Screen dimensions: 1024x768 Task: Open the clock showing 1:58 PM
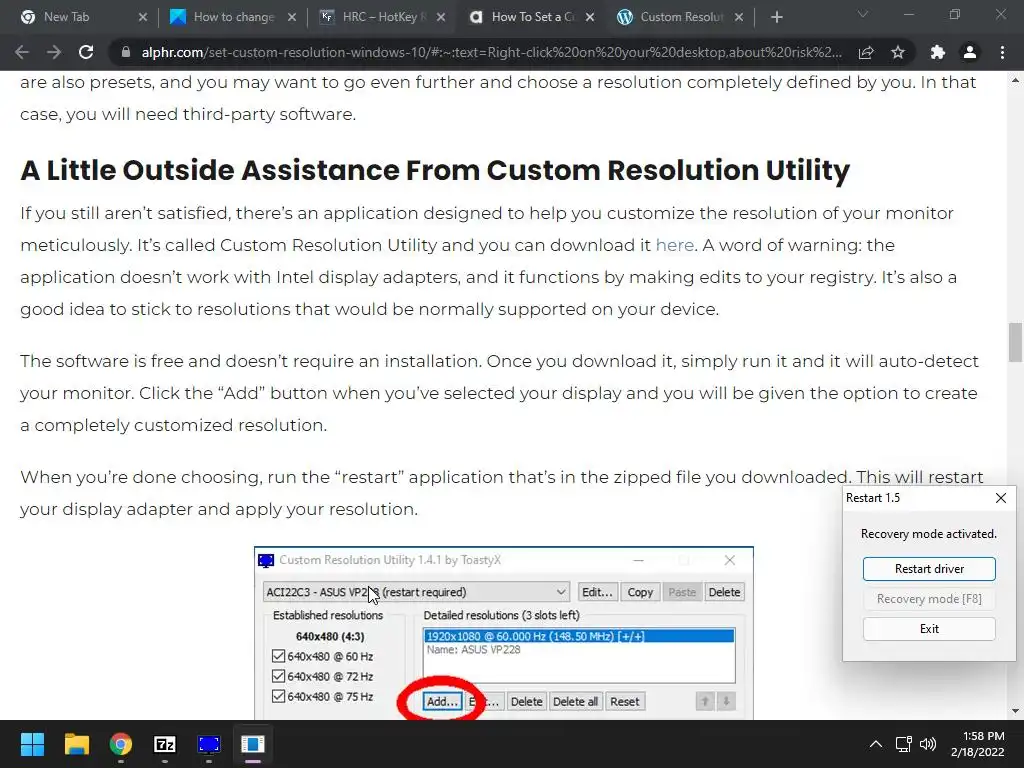[x=978, y=744]
